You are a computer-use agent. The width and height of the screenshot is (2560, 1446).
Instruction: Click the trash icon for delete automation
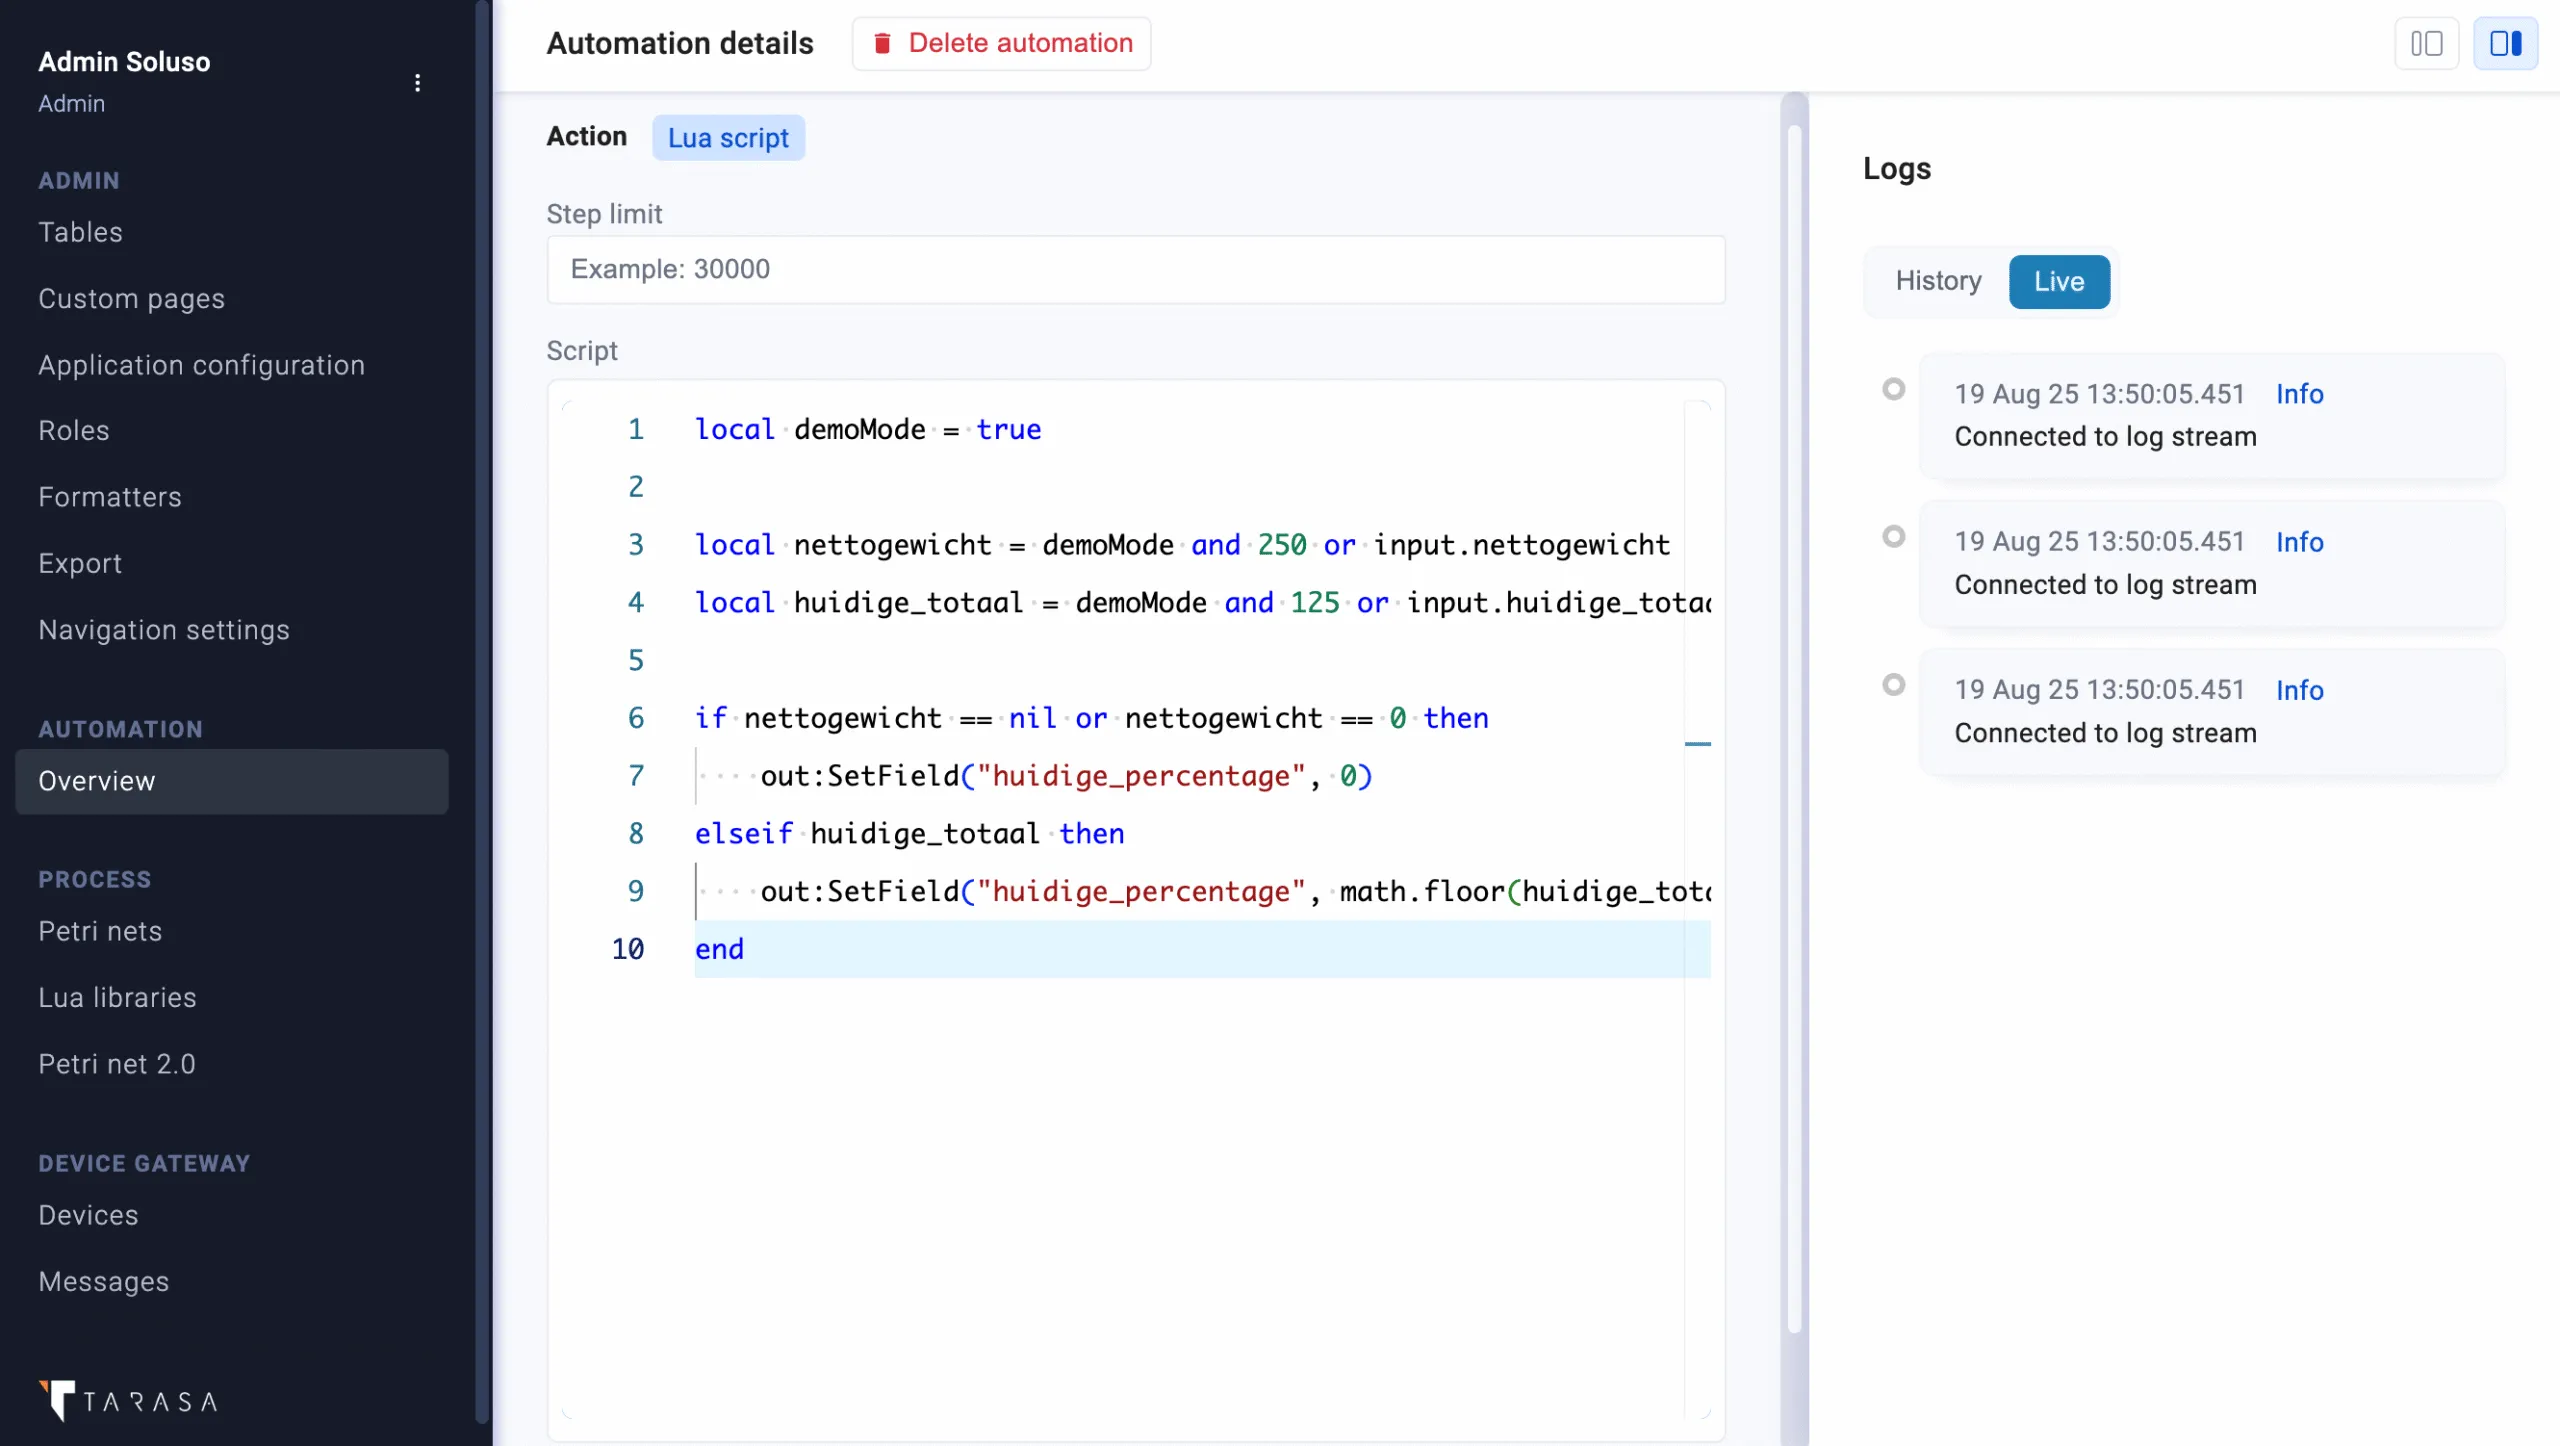point(882,43)
